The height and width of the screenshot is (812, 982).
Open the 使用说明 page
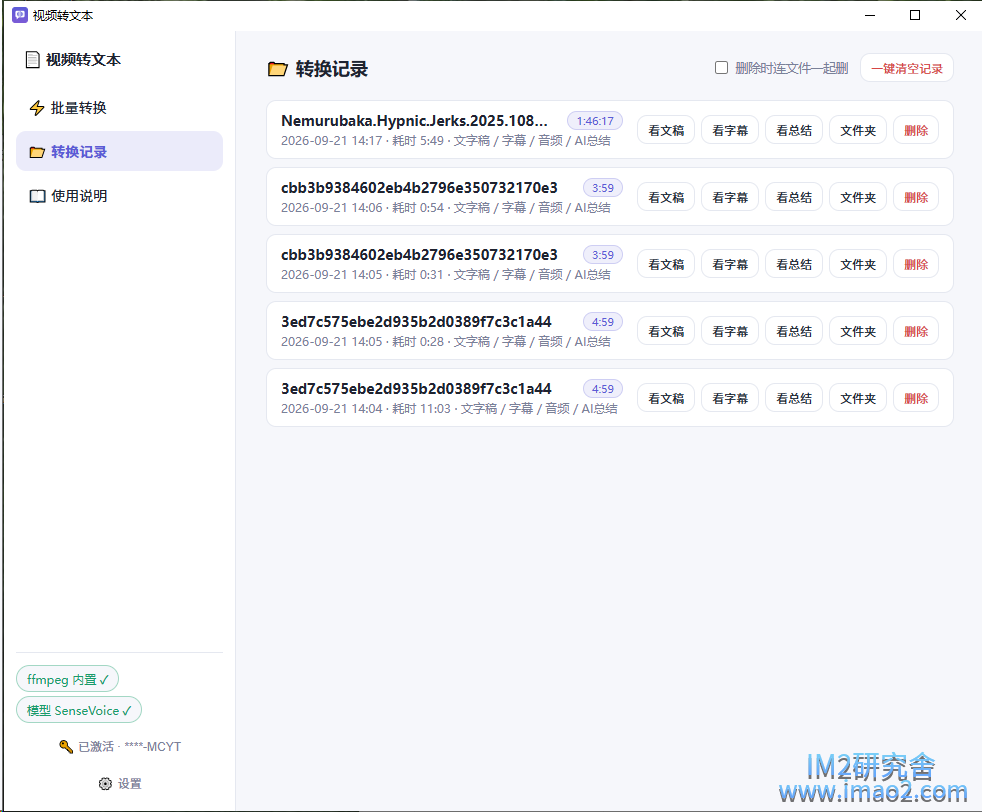(119, 196)
